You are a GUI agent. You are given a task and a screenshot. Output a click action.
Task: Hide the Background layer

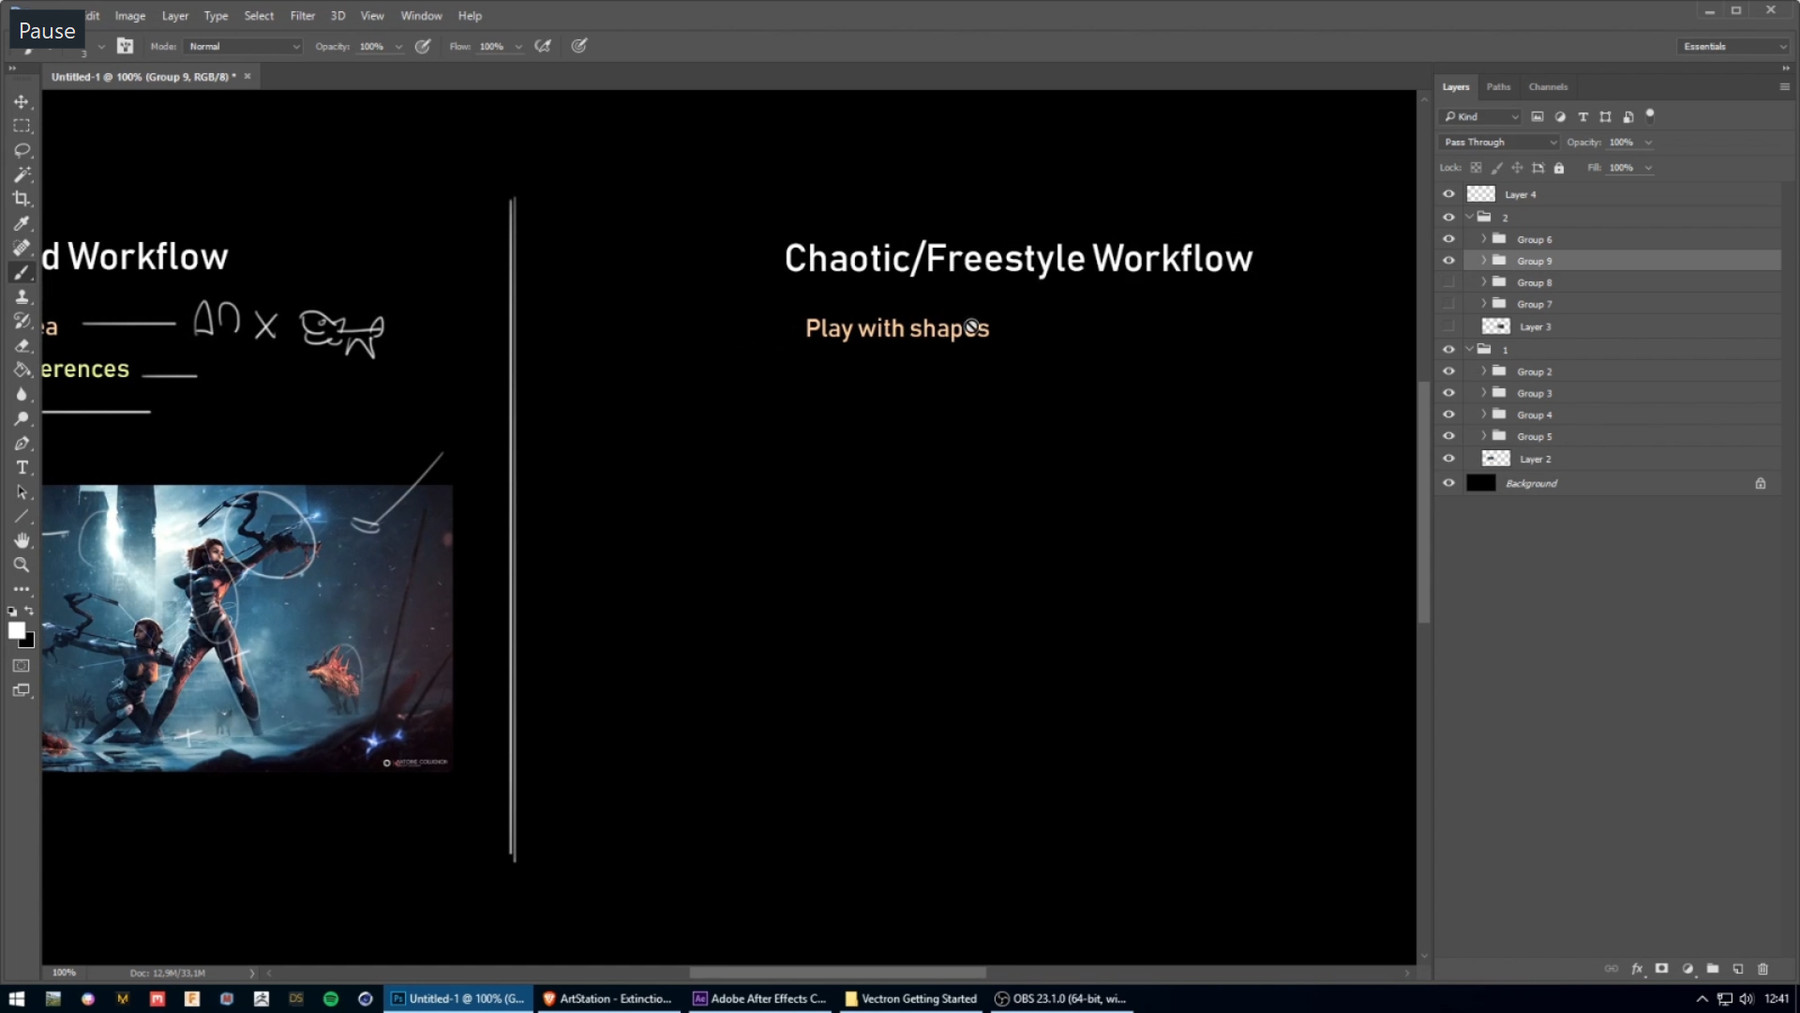click(1449, 482)
